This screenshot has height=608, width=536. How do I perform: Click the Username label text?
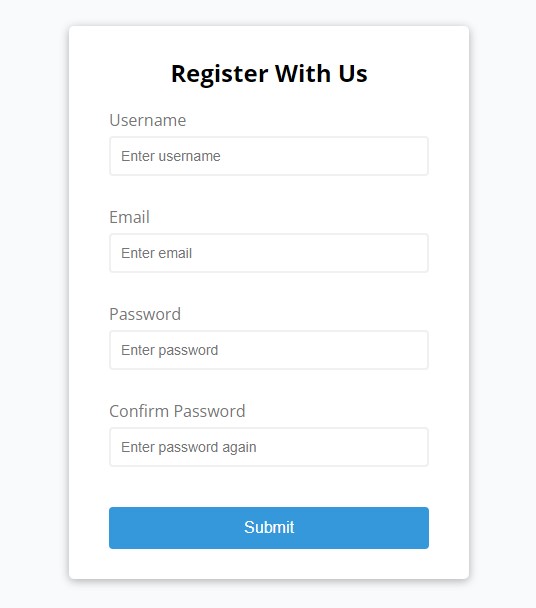[x=148, y=120]
